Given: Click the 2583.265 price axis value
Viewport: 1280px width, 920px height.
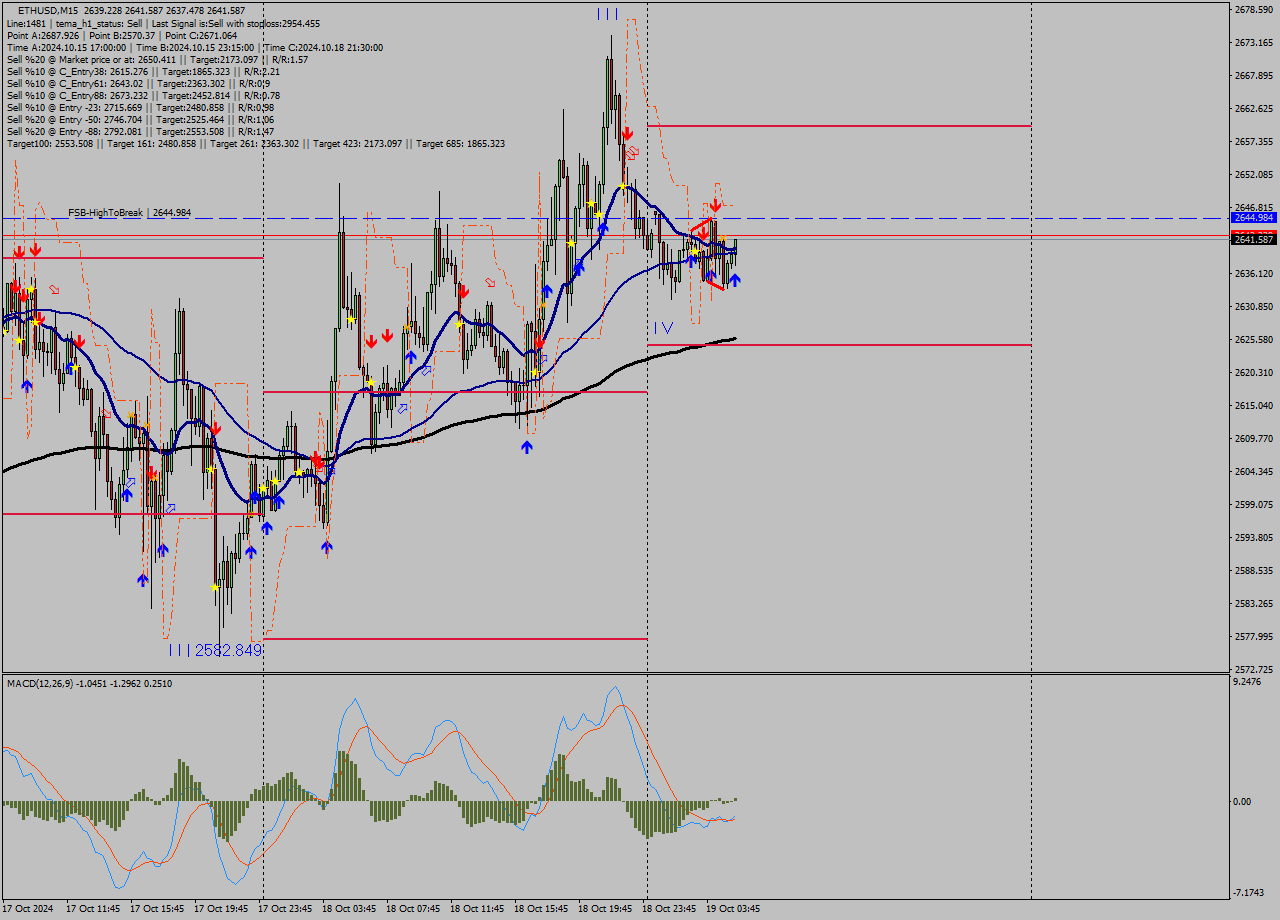Looking at the screenshot, I should 1254,604.
